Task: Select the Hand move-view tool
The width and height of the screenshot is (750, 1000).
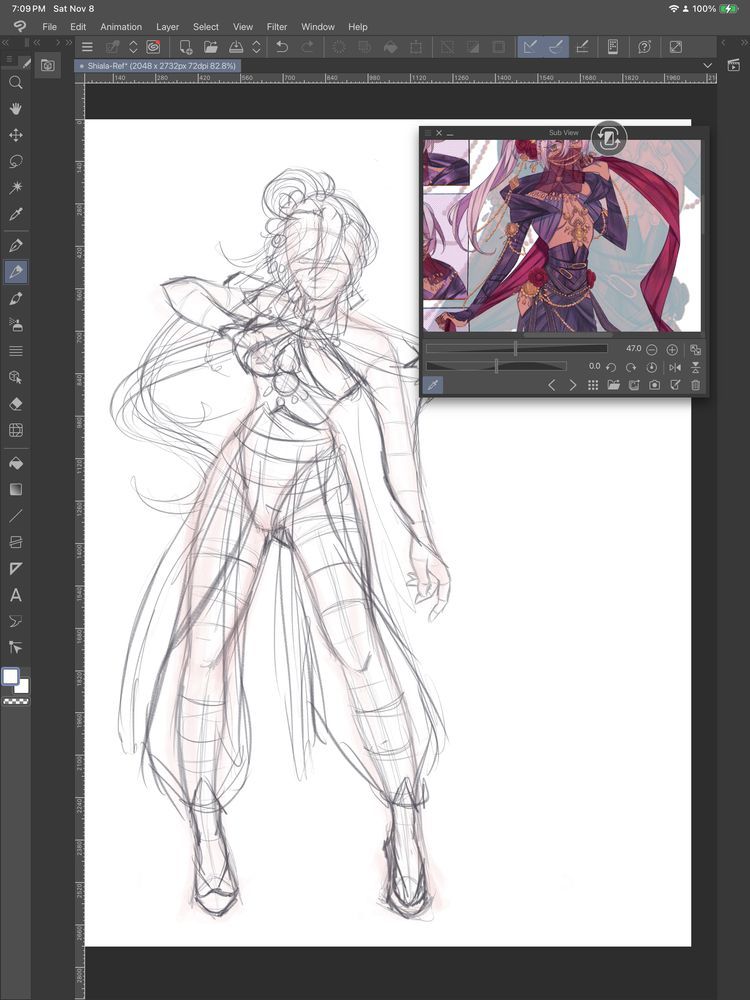Action: click(x=16, y=108)
